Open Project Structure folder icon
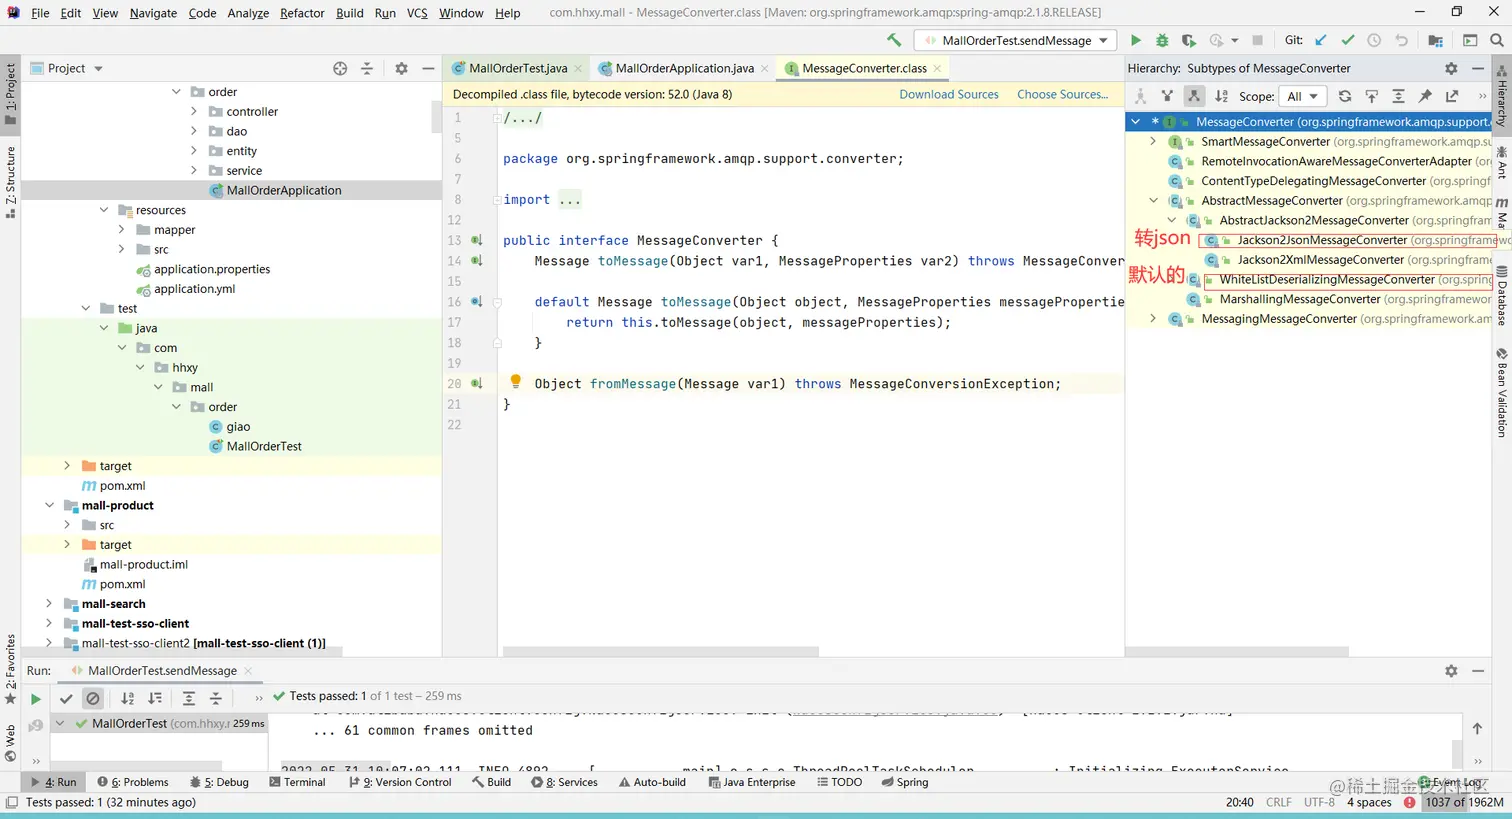1512x819 pixels. point(1435,40)
